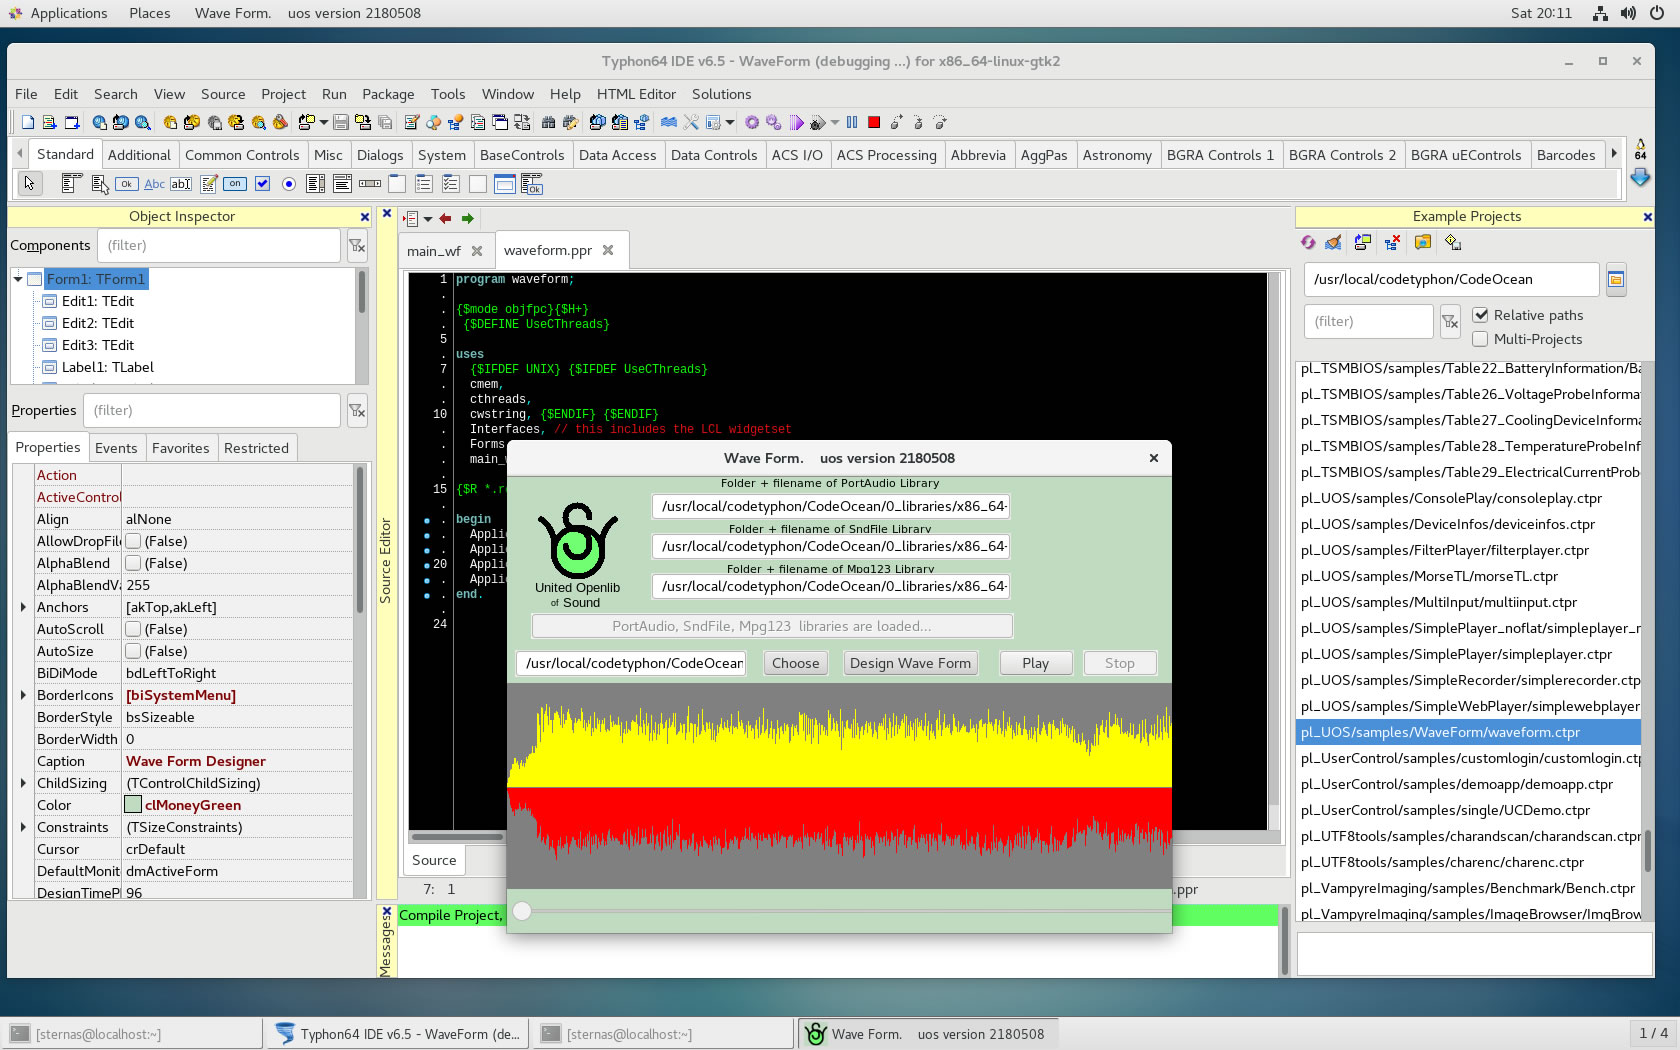Click the Design Wave Form button

(x=910, y=663)
